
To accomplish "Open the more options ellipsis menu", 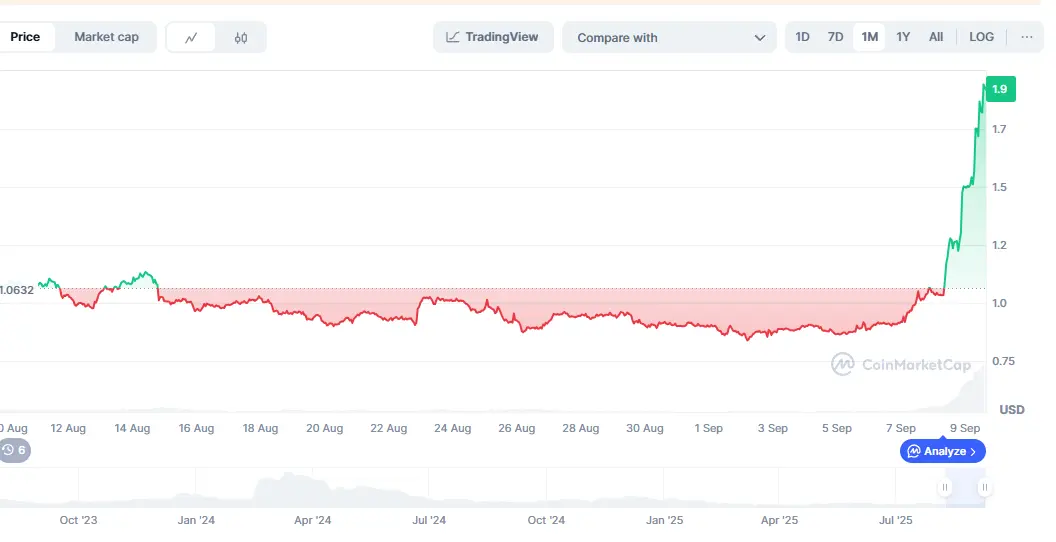I will [1026, 37].
